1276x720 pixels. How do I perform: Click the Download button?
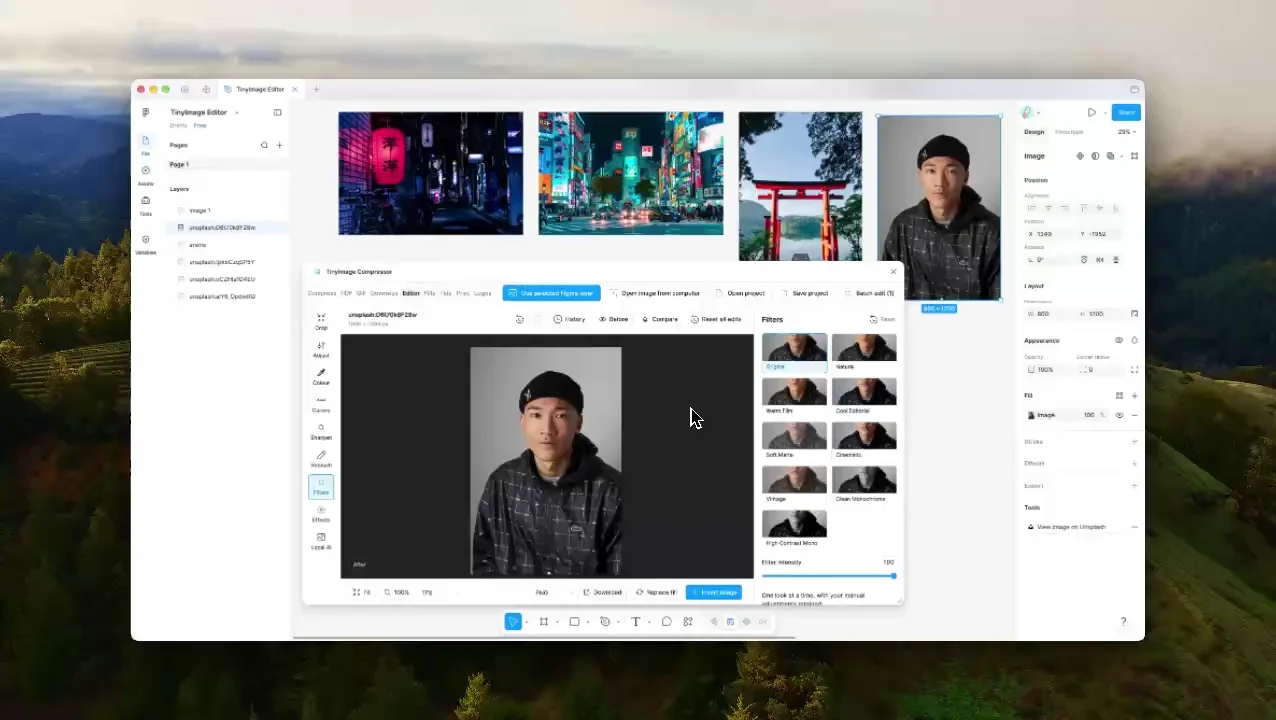[x=603, y=592]
